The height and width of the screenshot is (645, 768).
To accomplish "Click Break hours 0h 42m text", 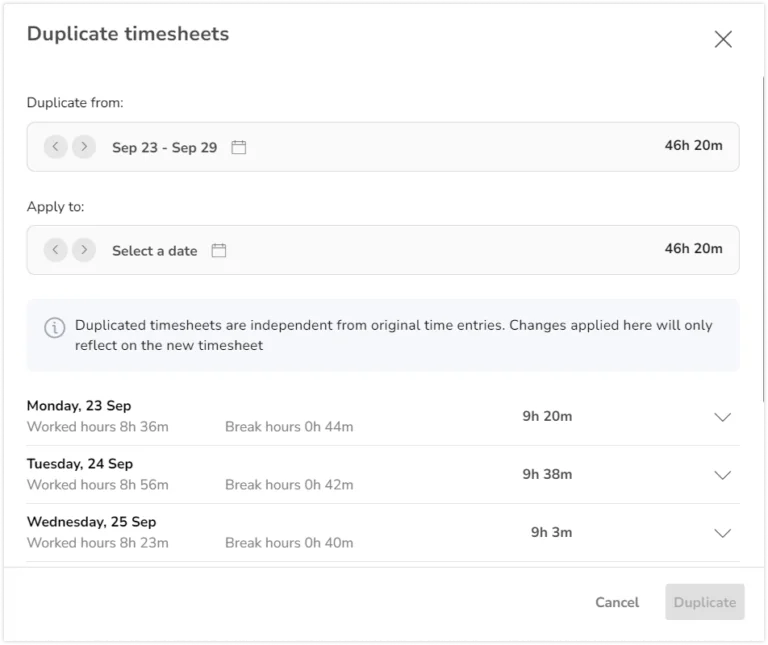I will pyautogui.click(x=289, y=484).
